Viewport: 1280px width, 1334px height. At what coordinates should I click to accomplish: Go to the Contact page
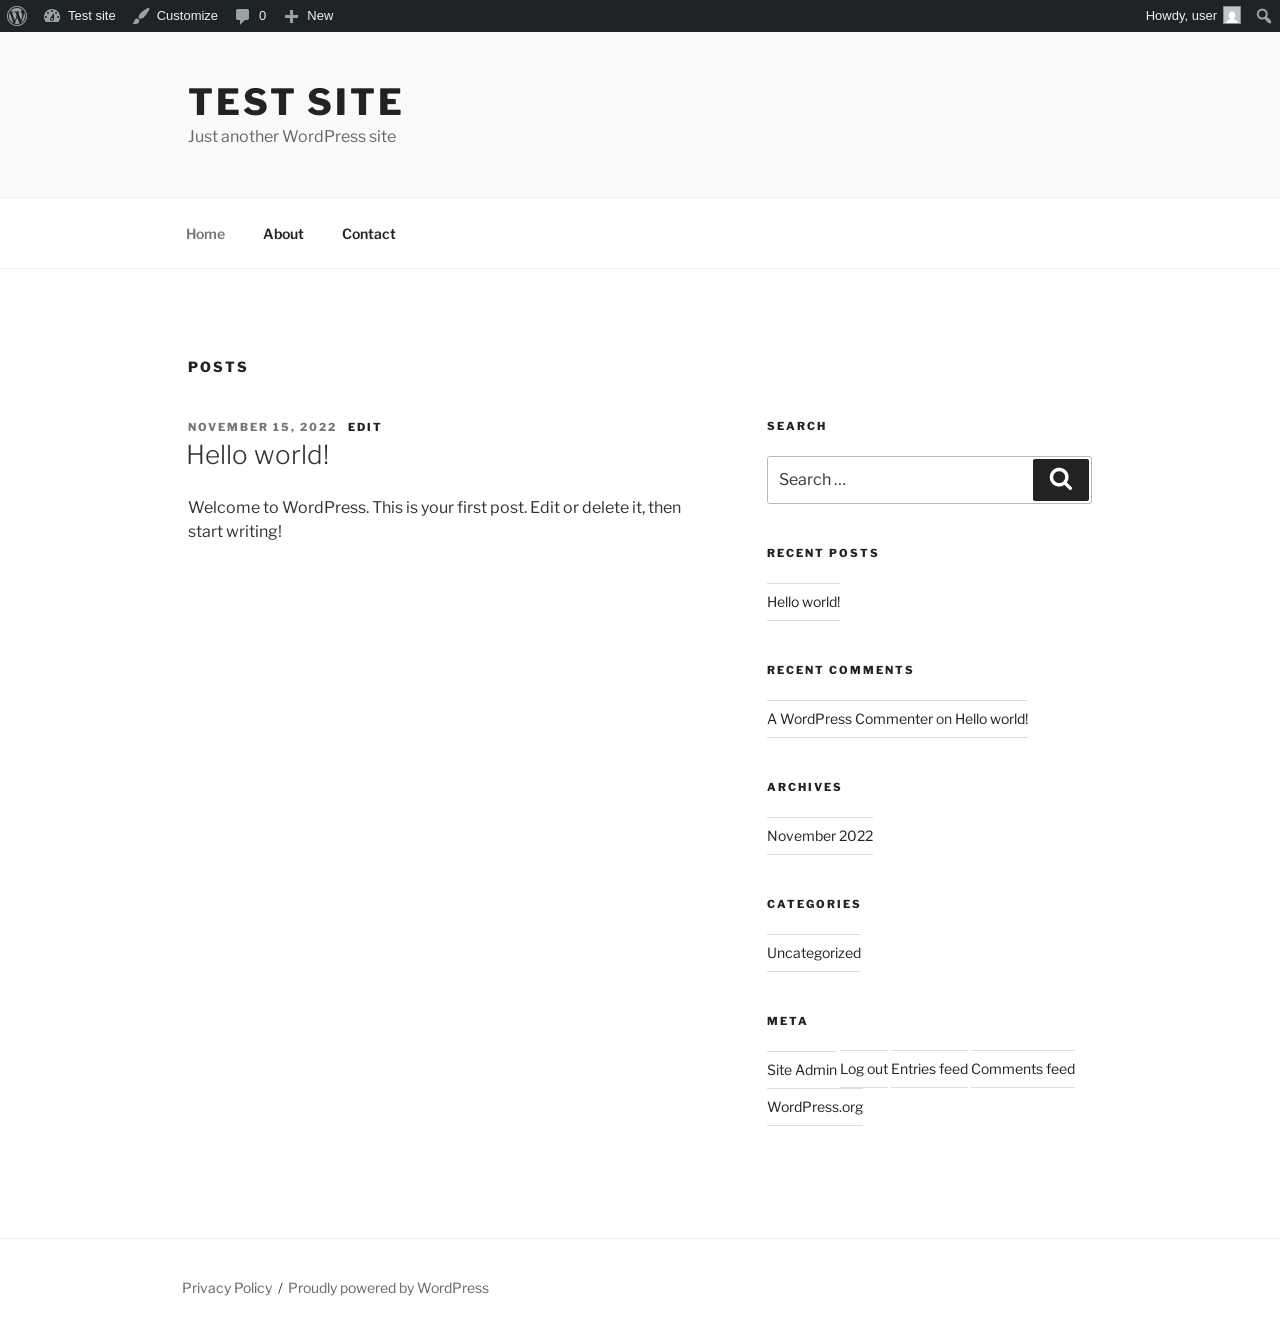[x=369, y=234]
